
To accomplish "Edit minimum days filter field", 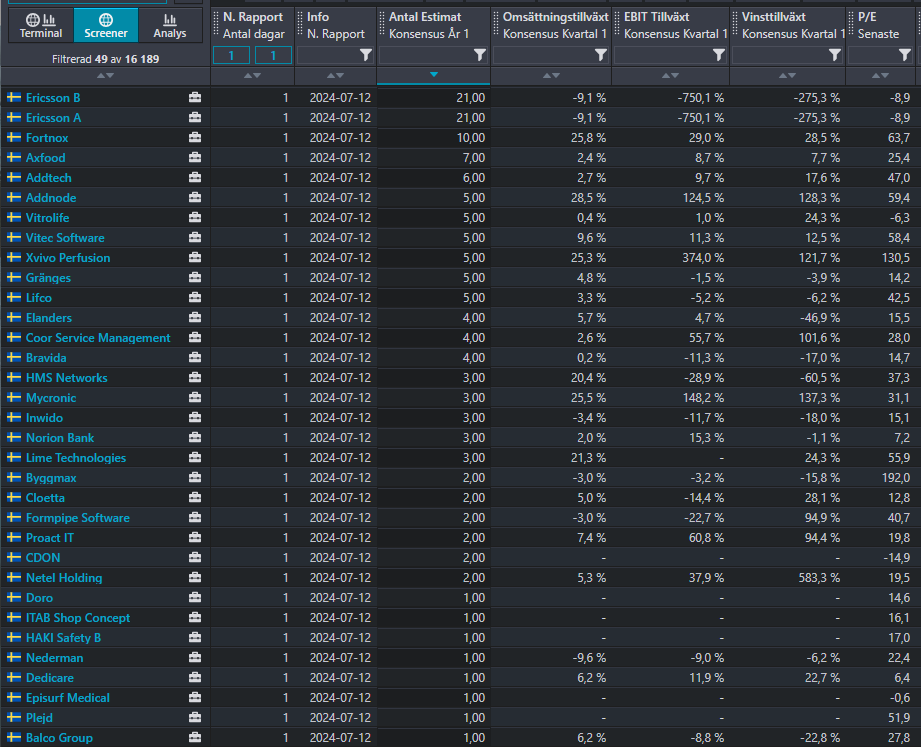I will pyautogui.click(x=231, y=55).
